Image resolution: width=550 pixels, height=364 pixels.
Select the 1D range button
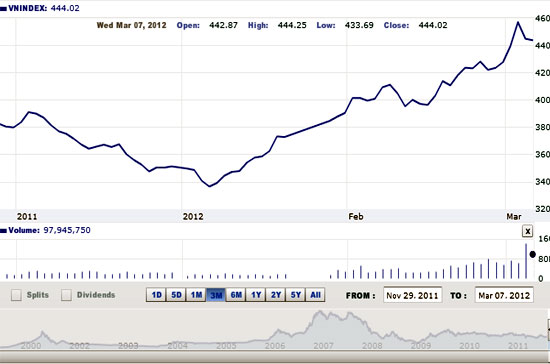coord(156,295)
